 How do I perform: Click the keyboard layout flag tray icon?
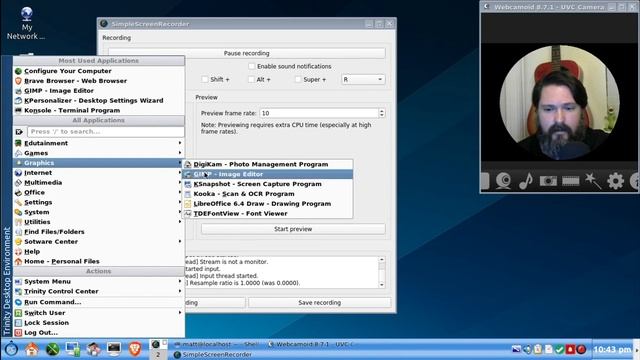516,349
